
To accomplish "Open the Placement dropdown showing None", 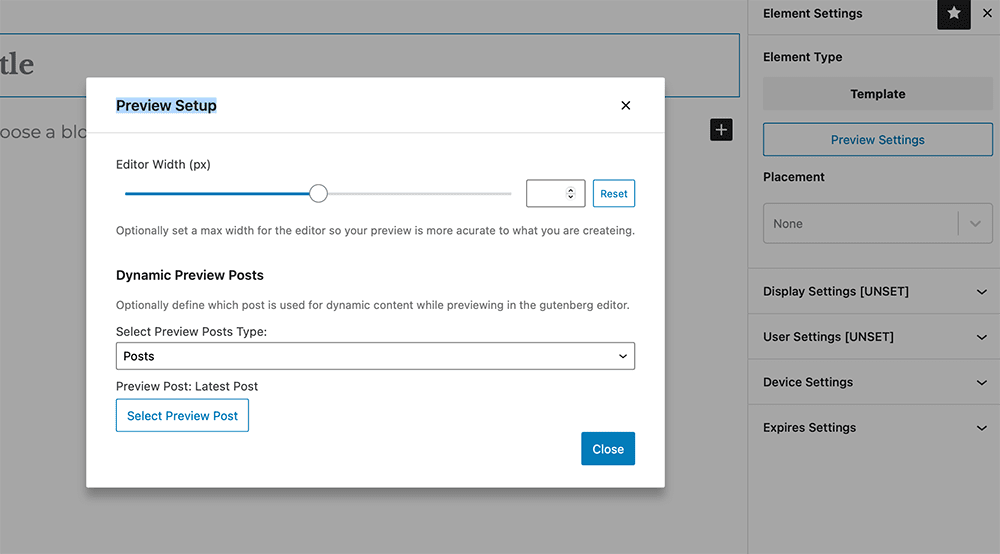I will (x=877, y=224).
